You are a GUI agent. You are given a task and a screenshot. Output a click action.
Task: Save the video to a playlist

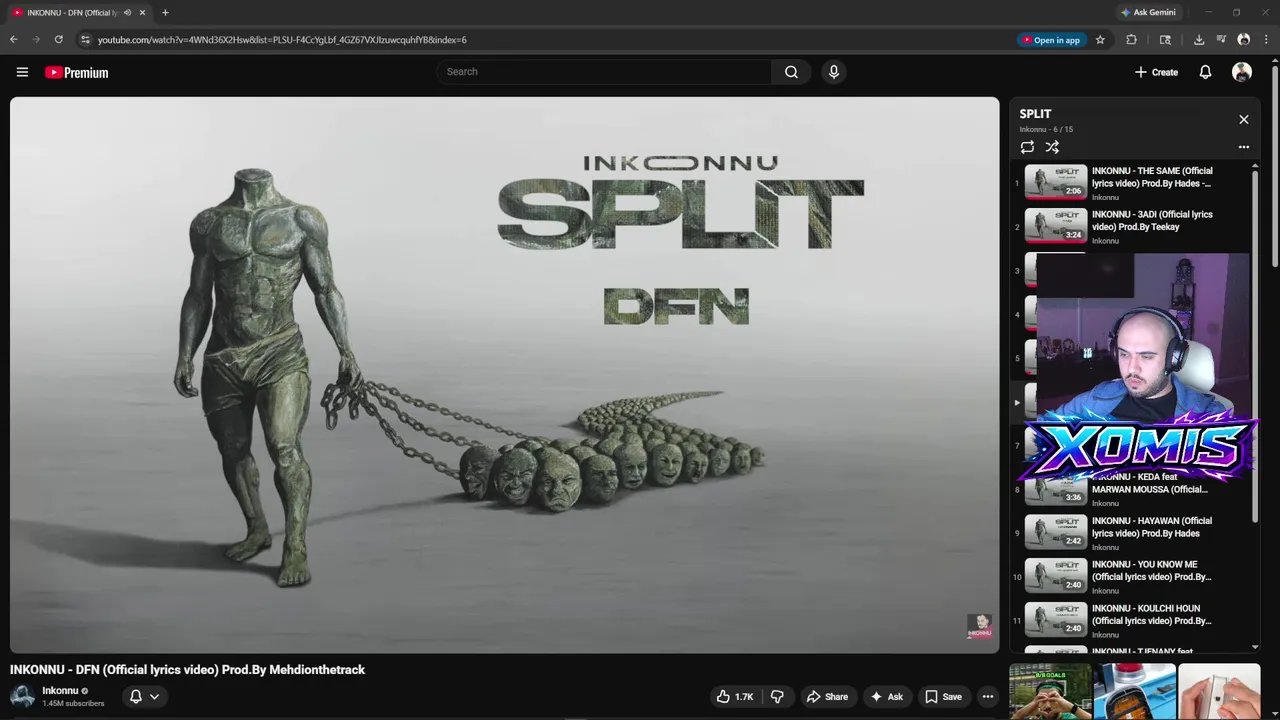pyautogui.click(x=943, y=697)
